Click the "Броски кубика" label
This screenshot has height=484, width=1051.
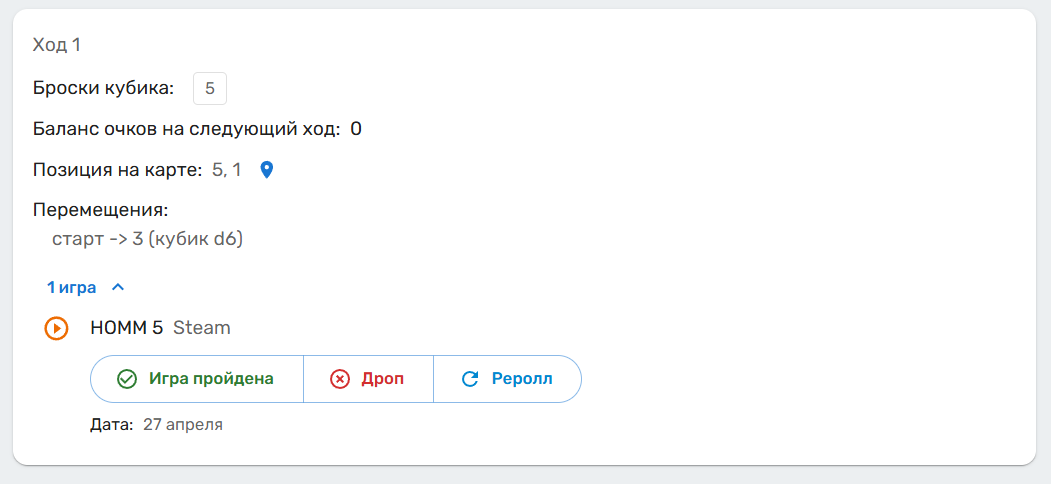[103, 88]
